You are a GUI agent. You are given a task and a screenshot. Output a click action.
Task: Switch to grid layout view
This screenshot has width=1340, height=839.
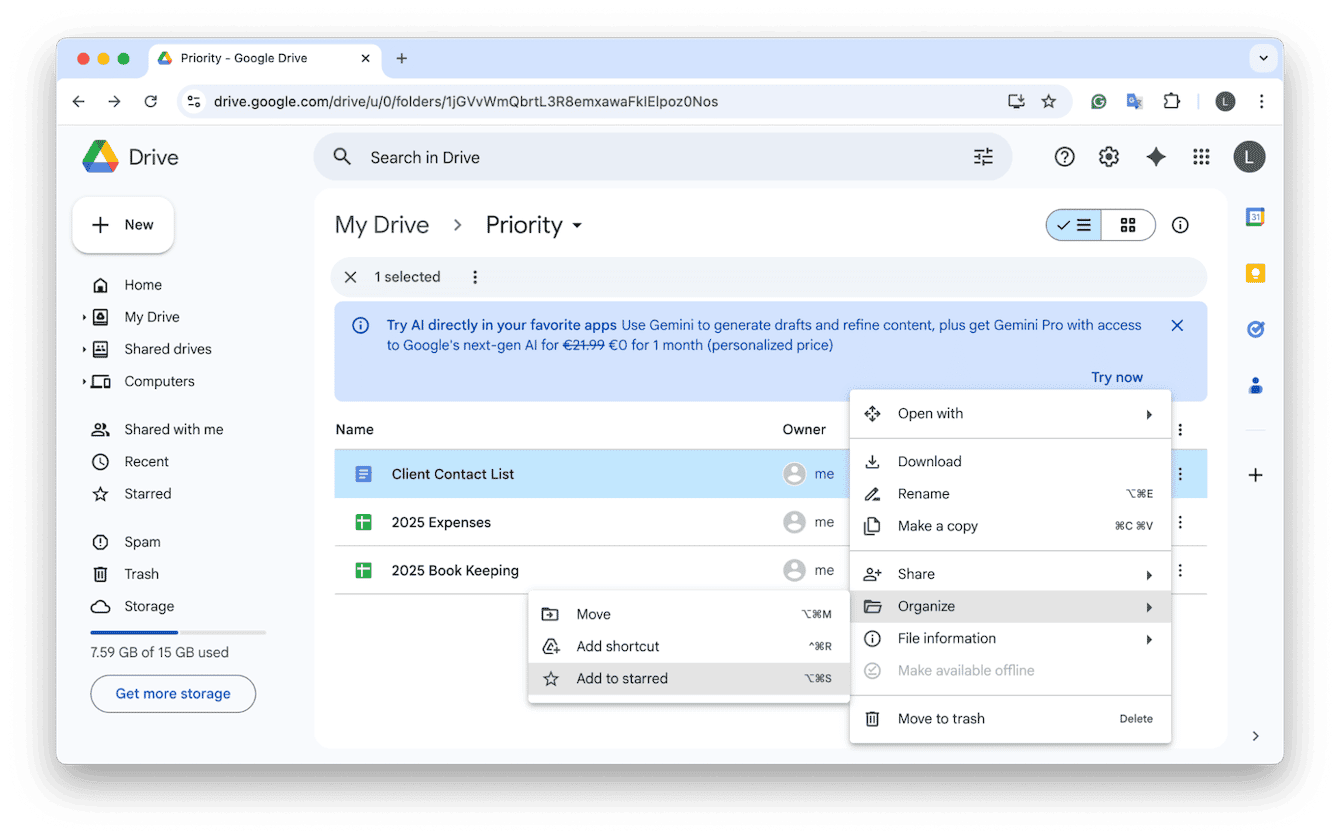point(1128,225)
